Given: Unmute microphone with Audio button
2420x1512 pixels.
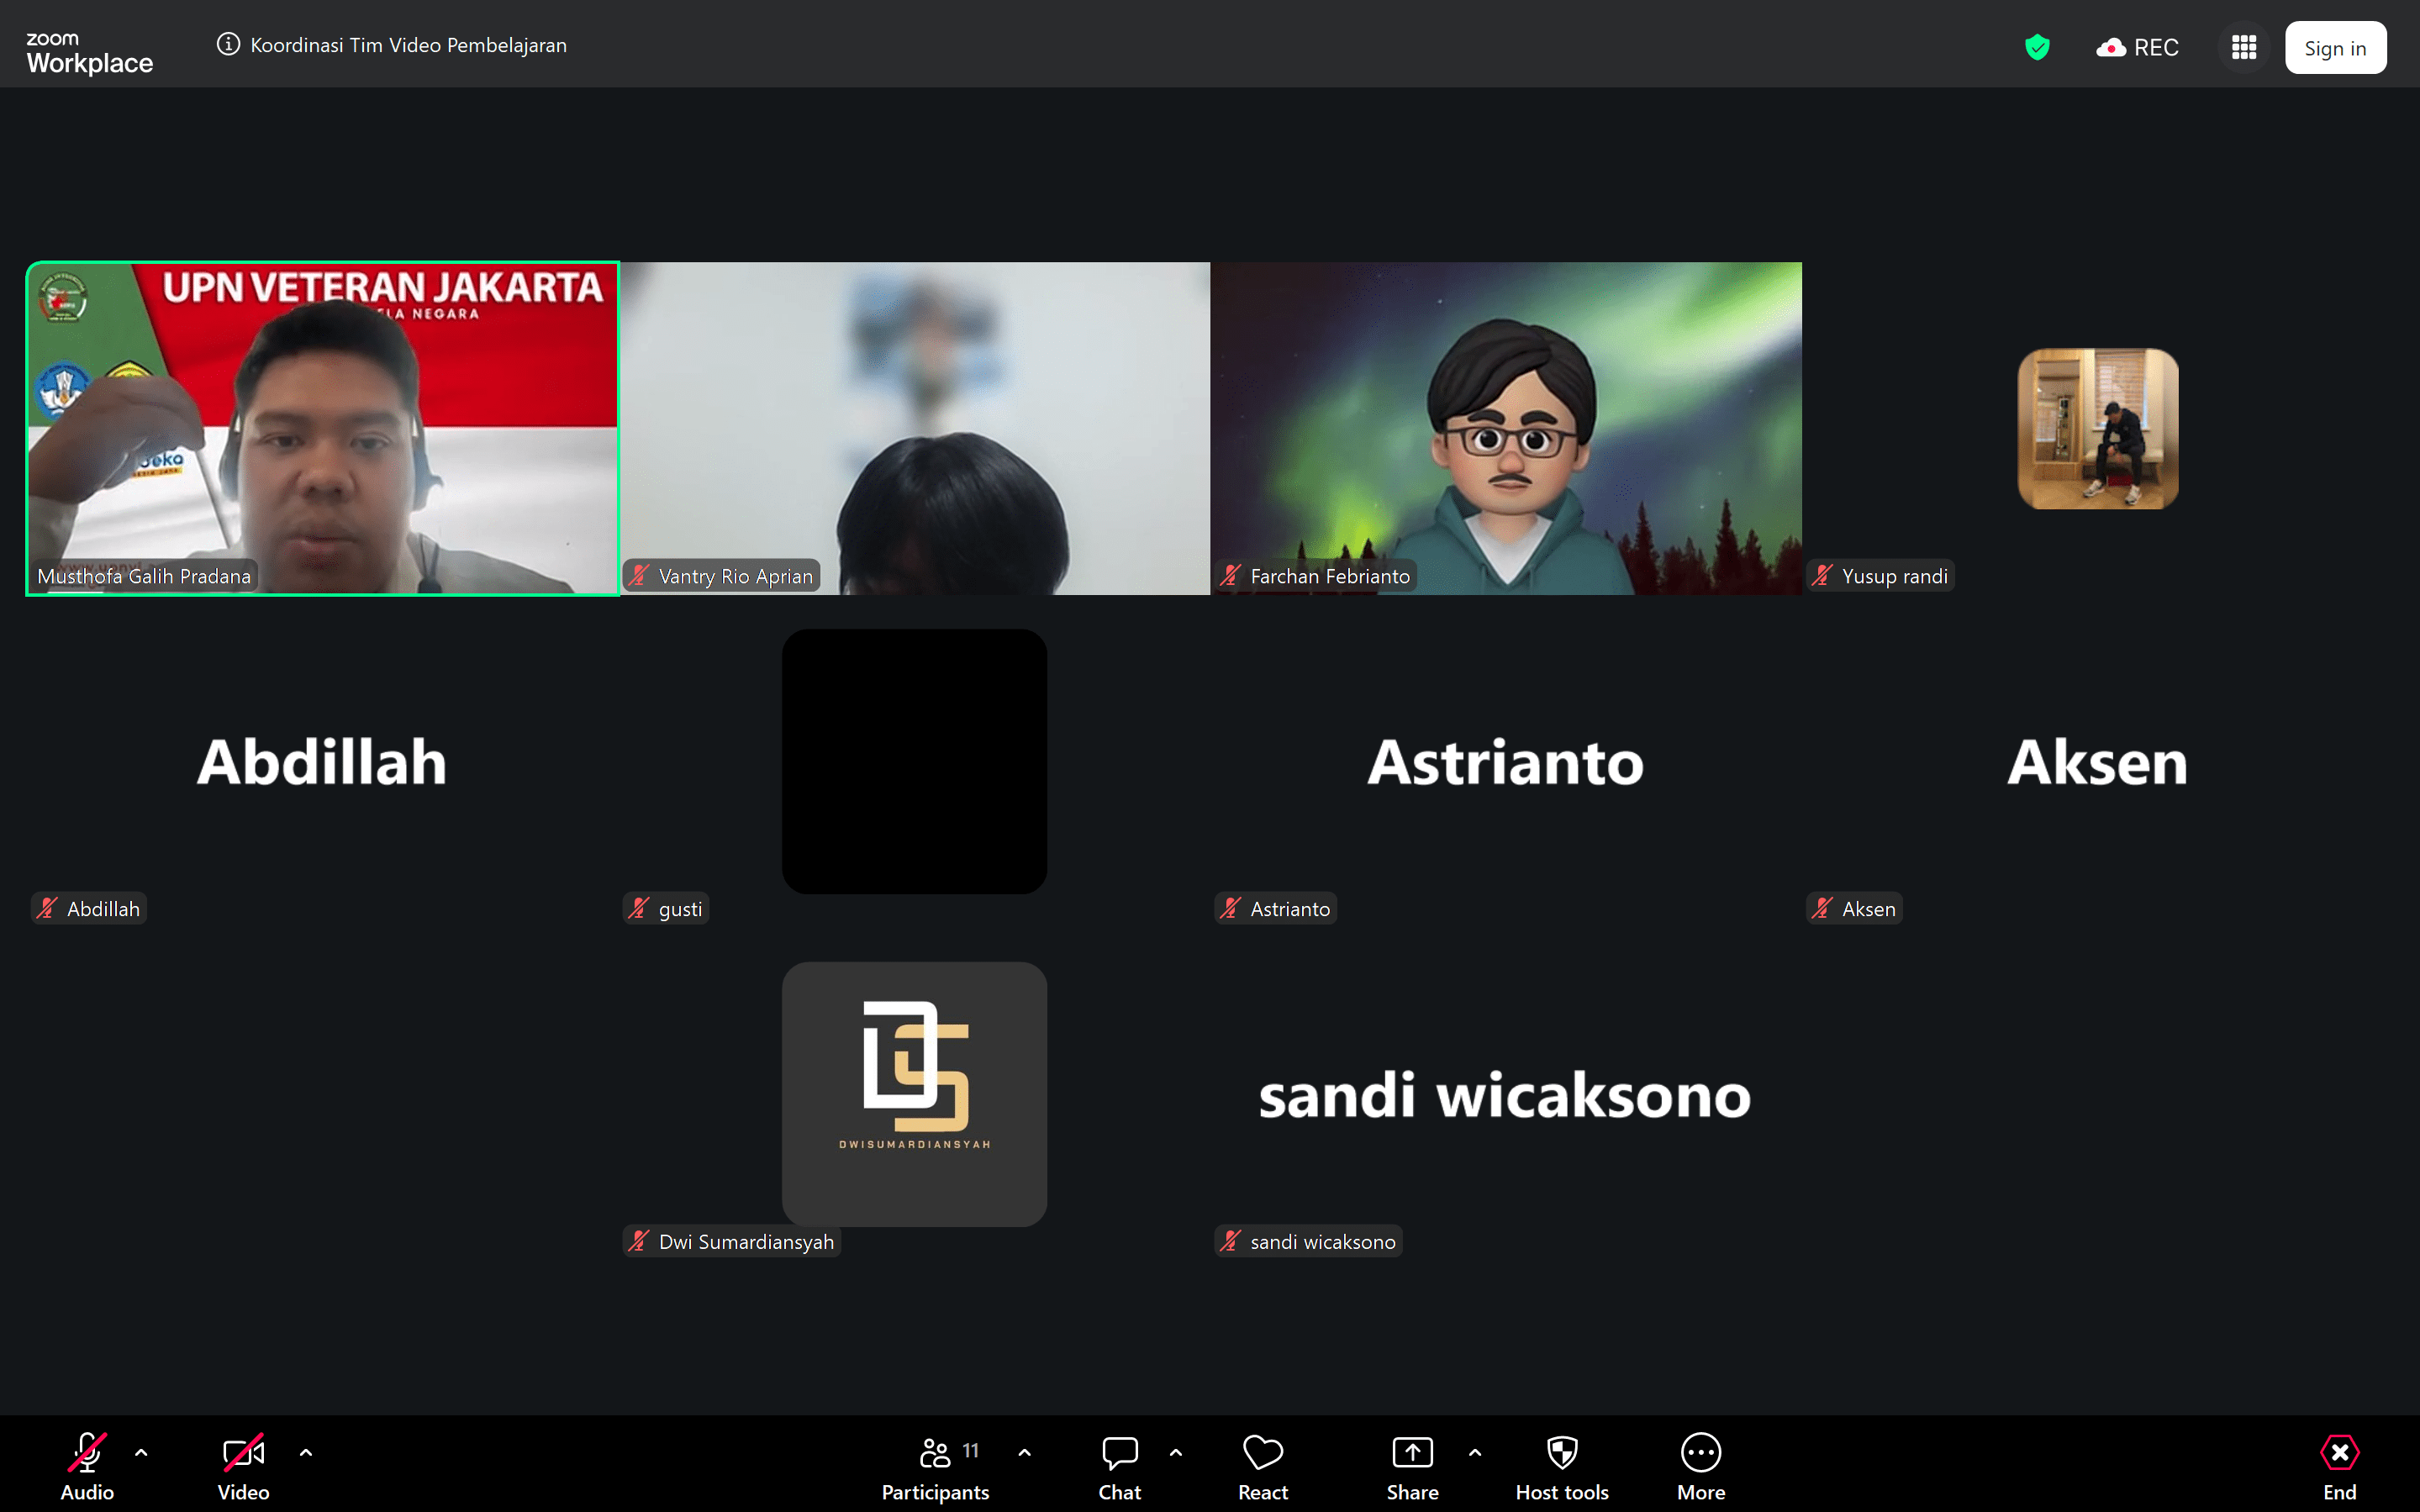Looking at the screenshot, I should [x=87, y=1466].
